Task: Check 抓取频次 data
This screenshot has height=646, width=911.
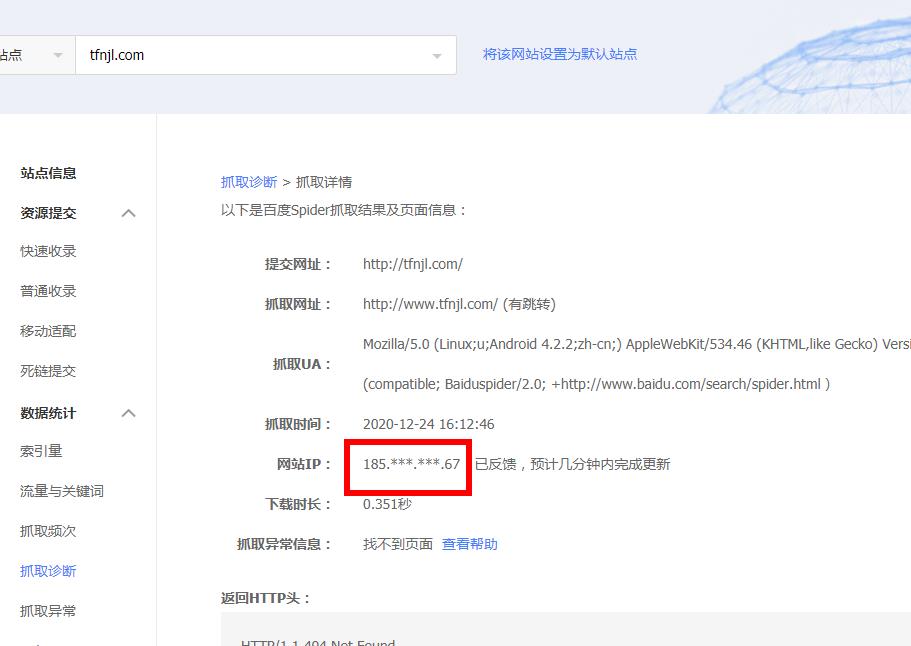Action: tap(51, 531)
